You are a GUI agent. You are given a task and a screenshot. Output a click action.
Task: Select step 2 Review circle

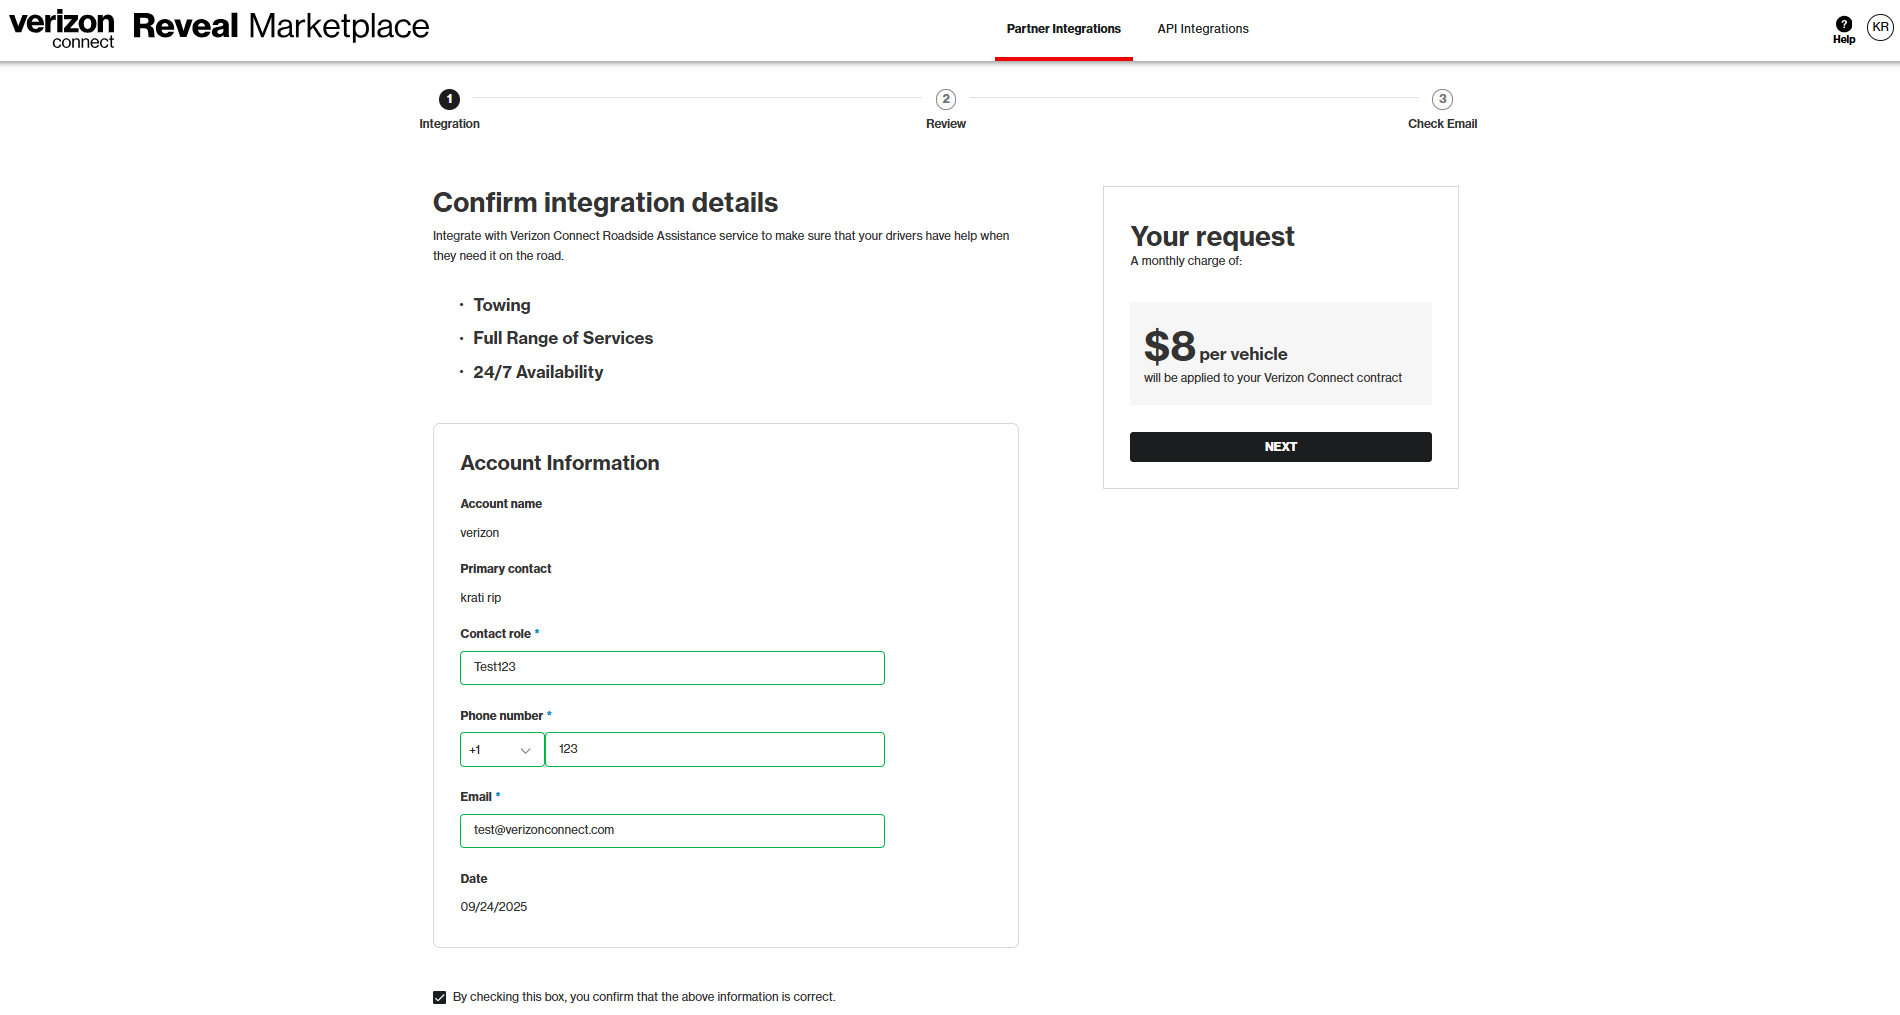[x=946, y=99]
